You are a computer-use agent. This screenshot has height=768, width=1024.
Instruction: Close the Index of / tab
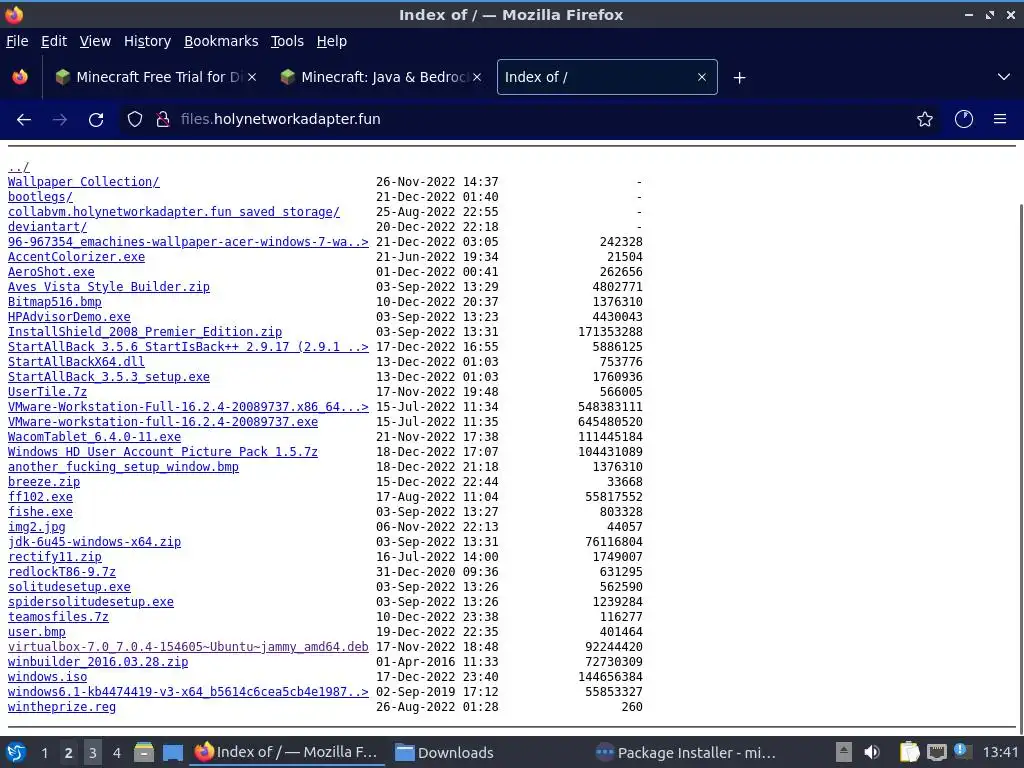pos(702,77)
